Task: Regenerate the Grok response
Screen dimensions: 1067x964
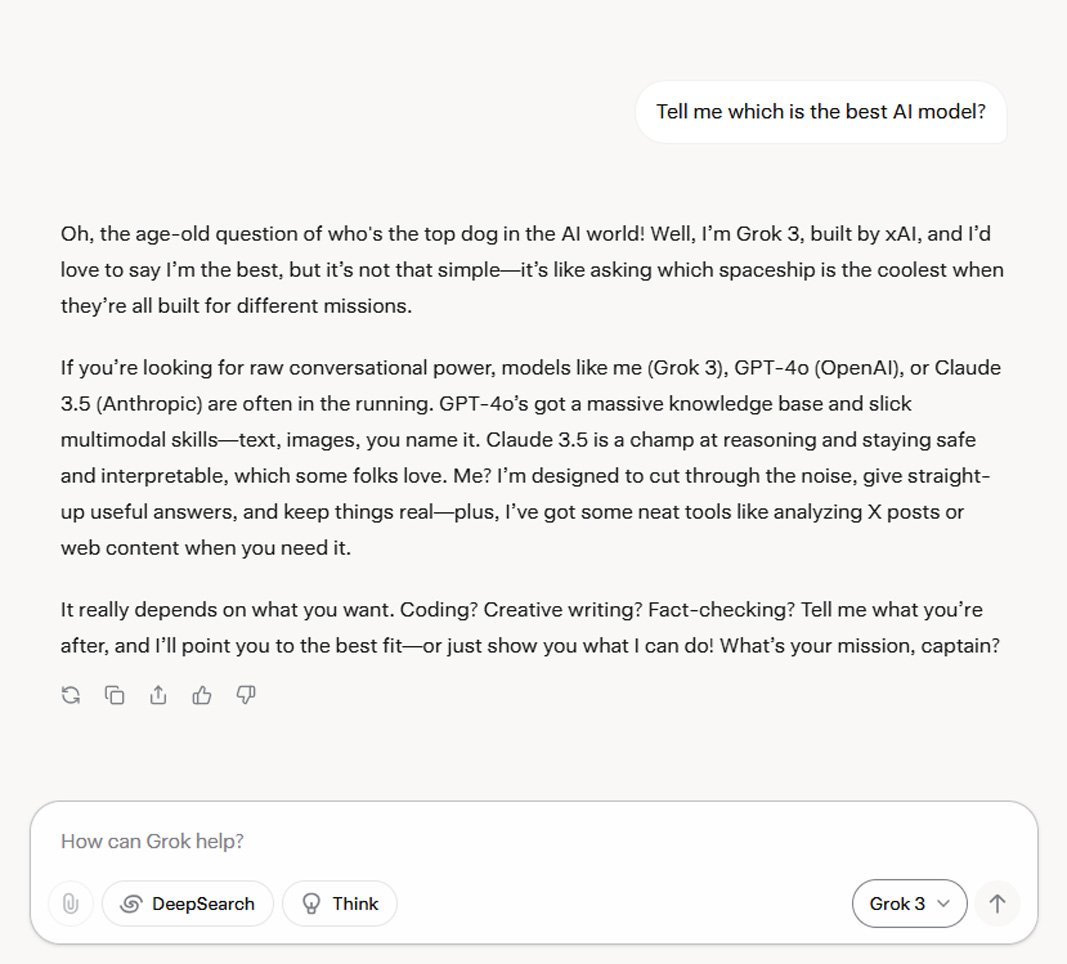Action: (x=71, y=695)
